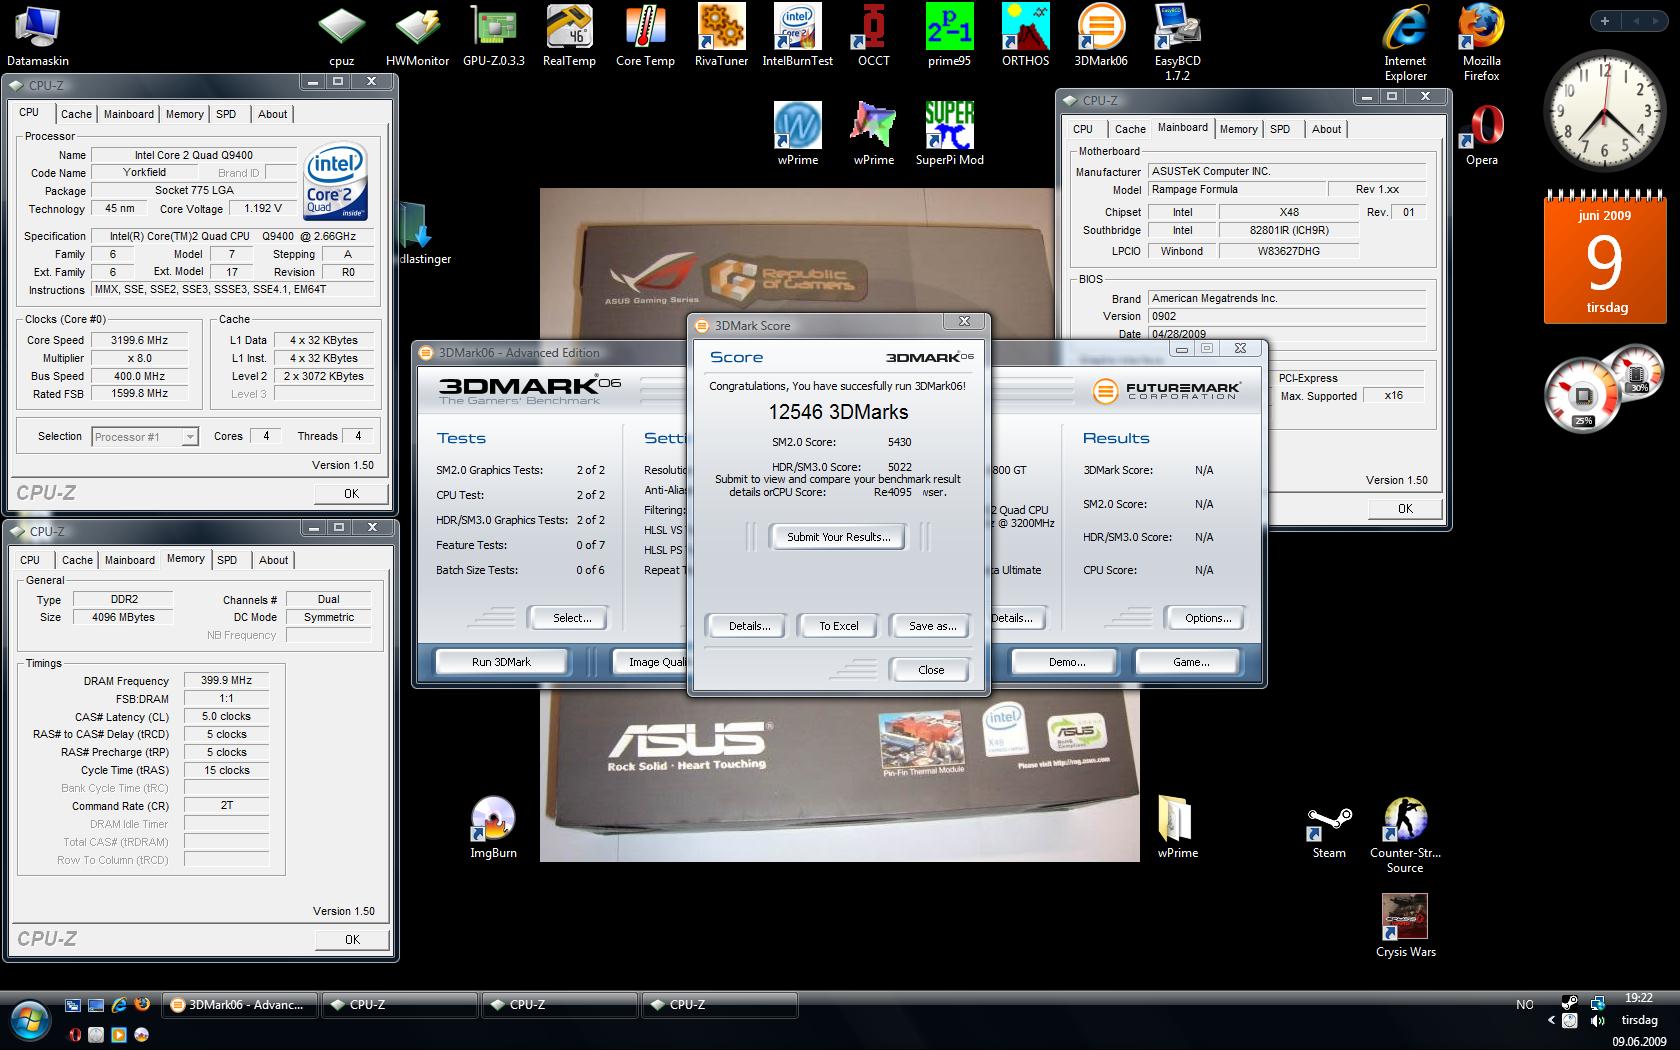Open Mainboard tab in top-left CPU-Z window
Viewport: 1680px width, 1050px height.
[x=129, y=114]
